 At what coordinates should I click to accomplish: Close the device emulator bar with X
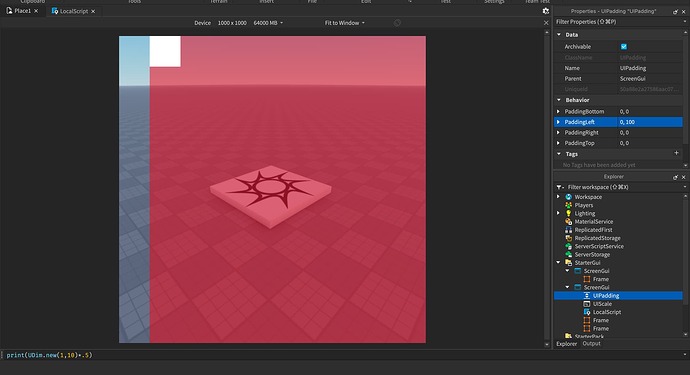pos(546,23)
